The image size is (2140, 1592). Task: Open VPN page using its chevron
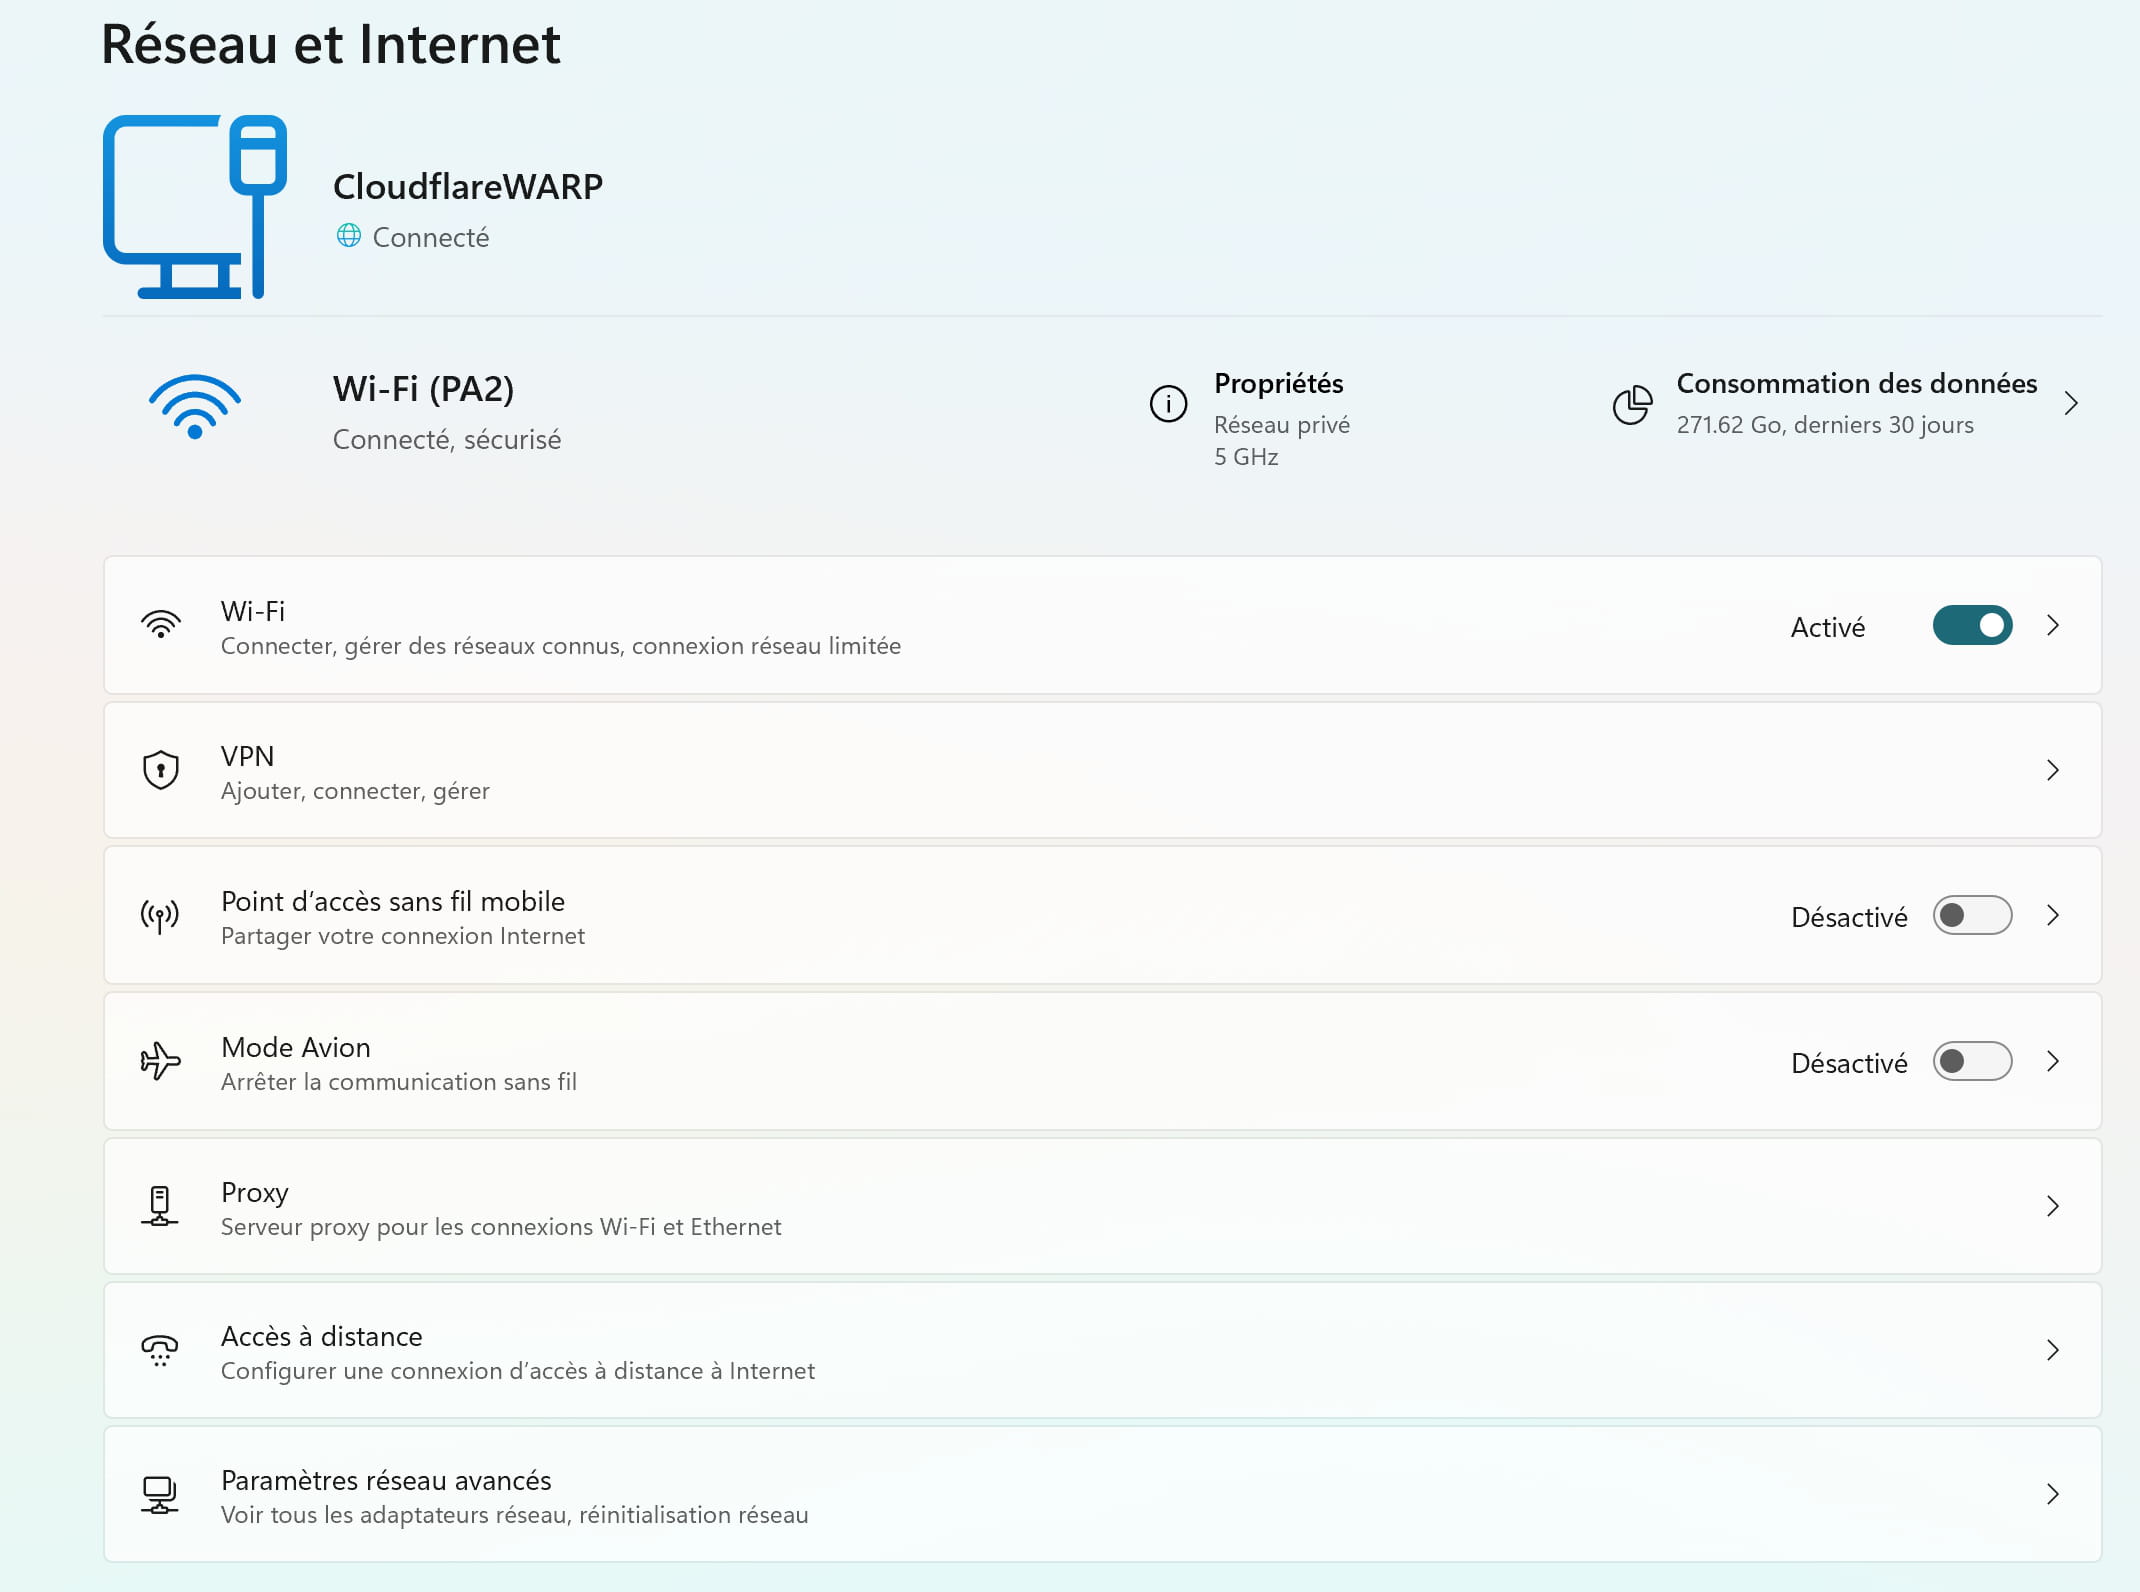point(2053,770)
